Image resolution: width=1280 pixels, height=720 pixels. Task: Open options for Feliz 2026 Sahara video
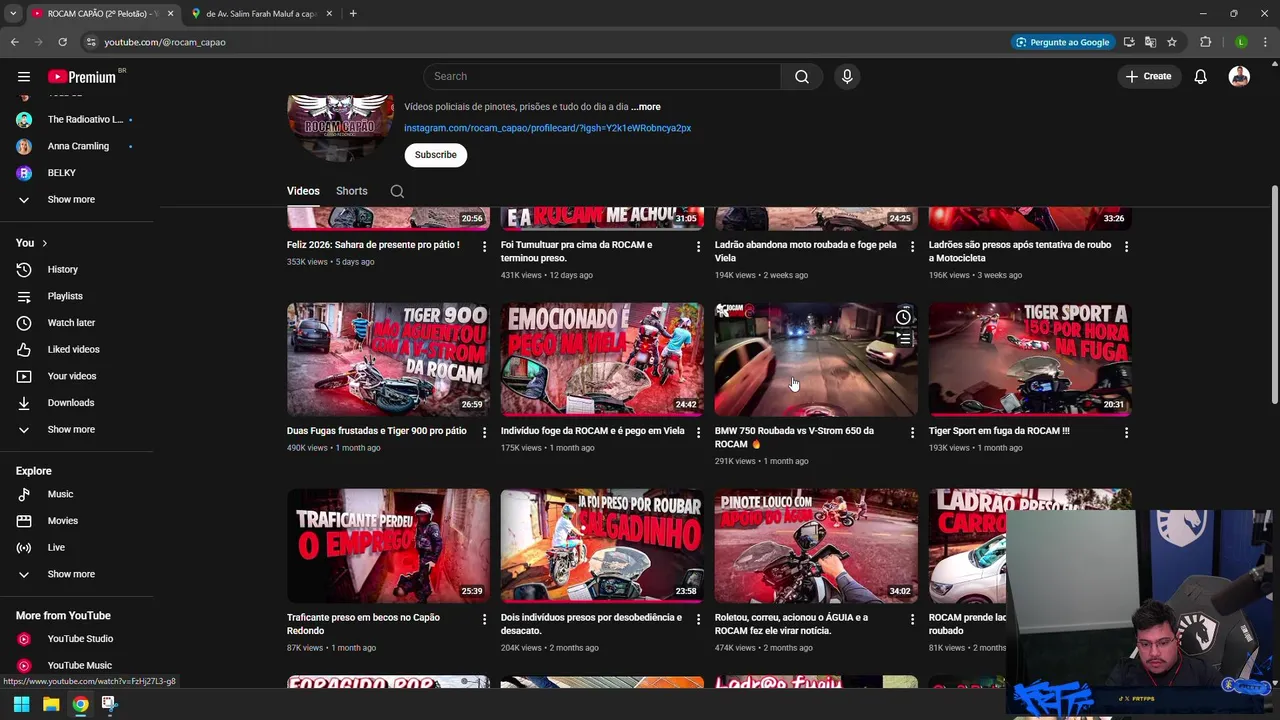484,246
